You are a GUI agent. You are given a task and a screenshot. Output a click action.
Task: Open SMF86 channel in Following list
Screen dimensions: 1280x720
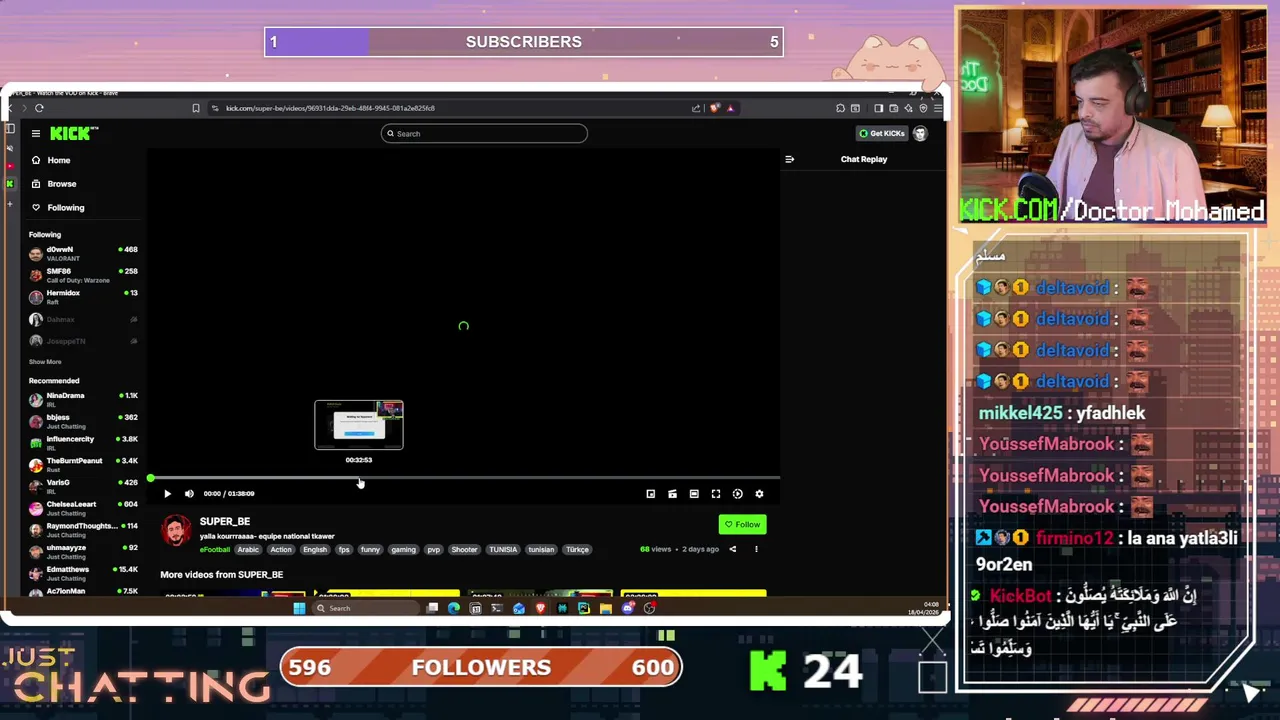(83, 275)
